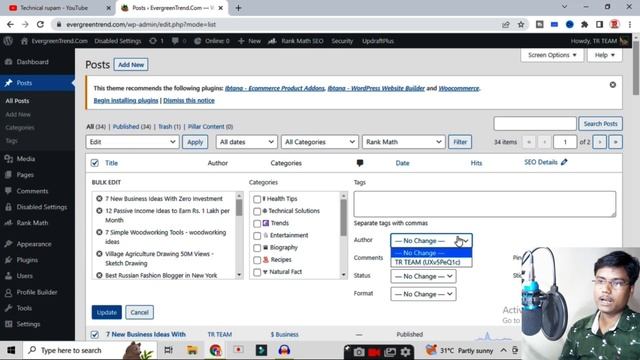This screenshot has height=360, width=640.
Task: Click the Tools wrench icon in sidebar
Action: tap(9, 308)
